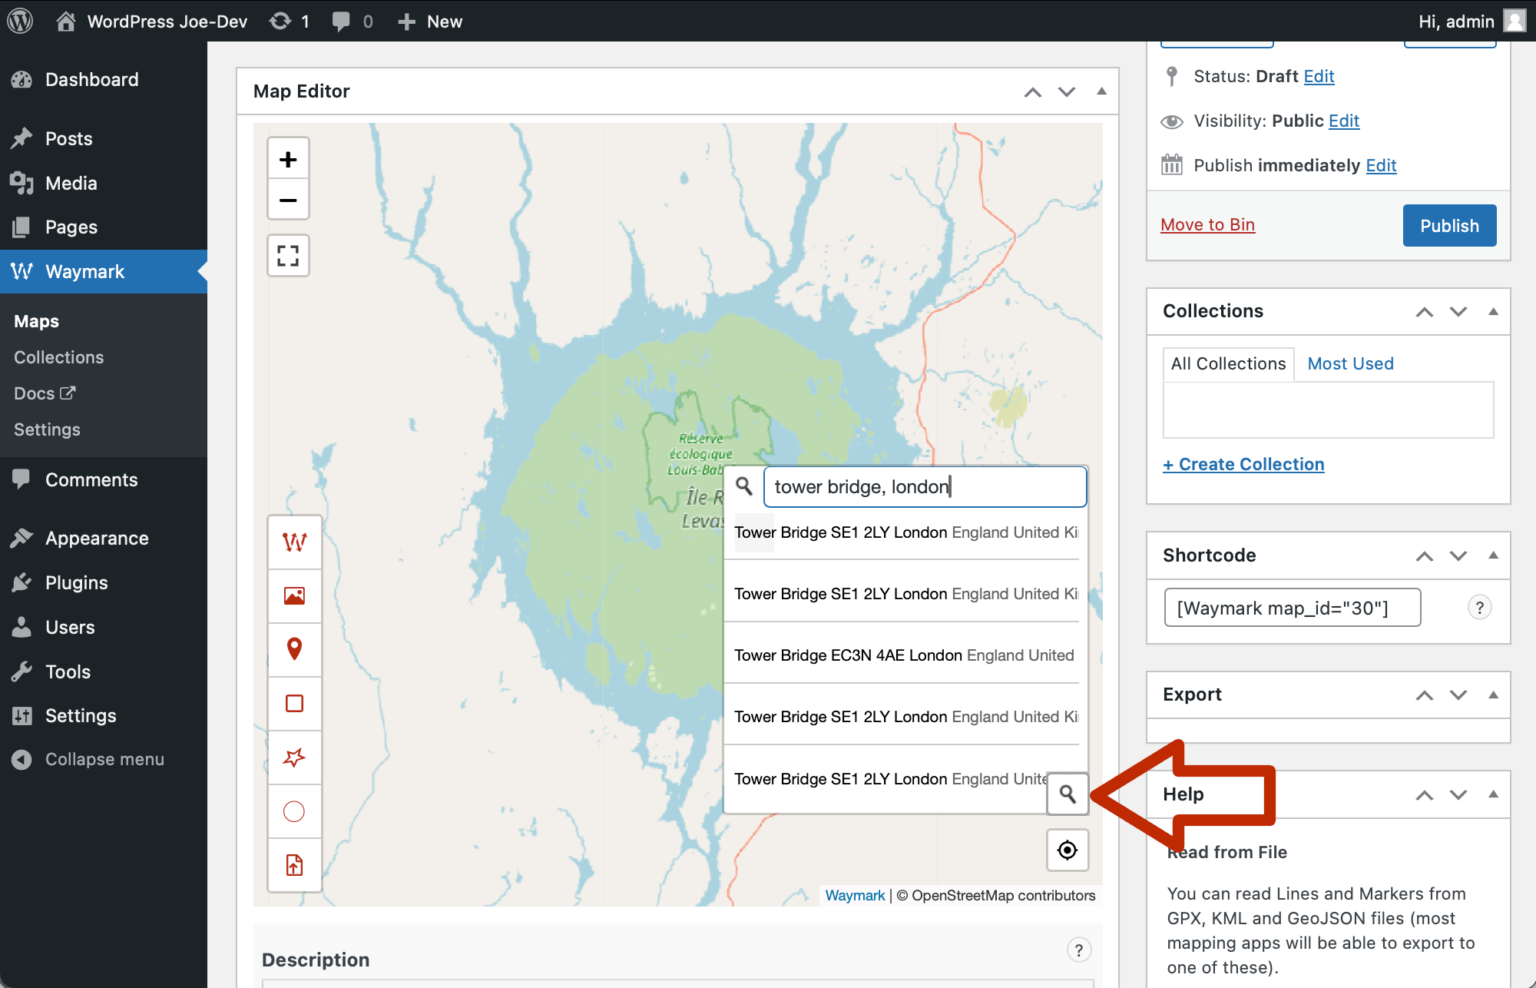This screenshot has width=1536, height=988.
Task: Select the star shape tool
Action: pos(294,757)
